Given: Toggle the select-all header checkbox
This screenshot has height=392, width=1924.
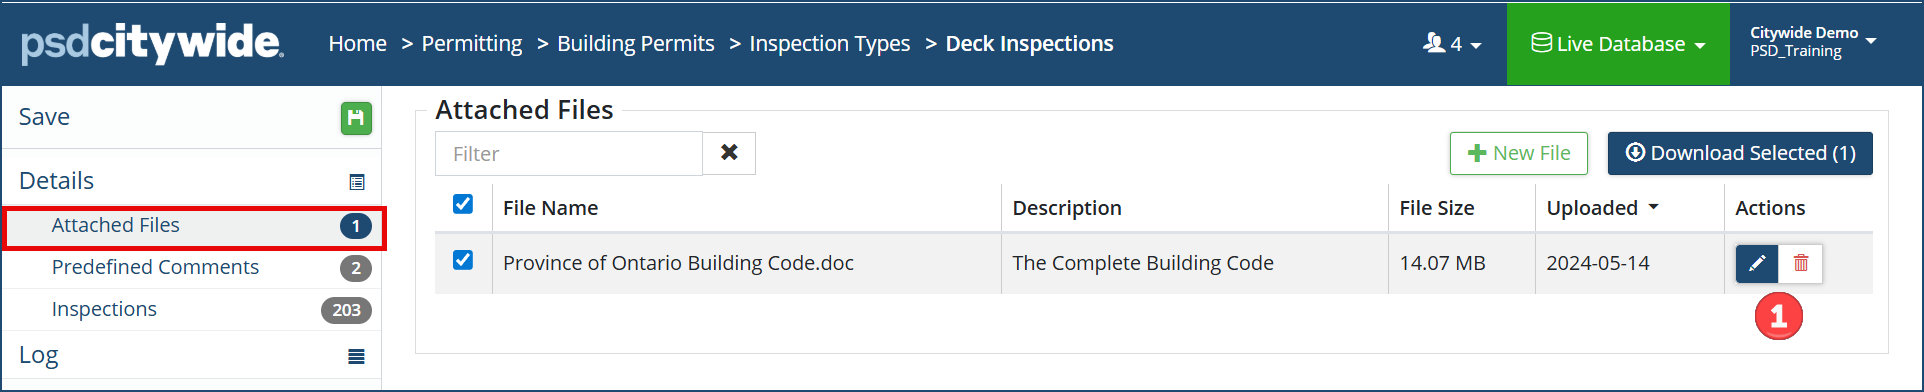Looking at the screenshot, I should point(463,204).
